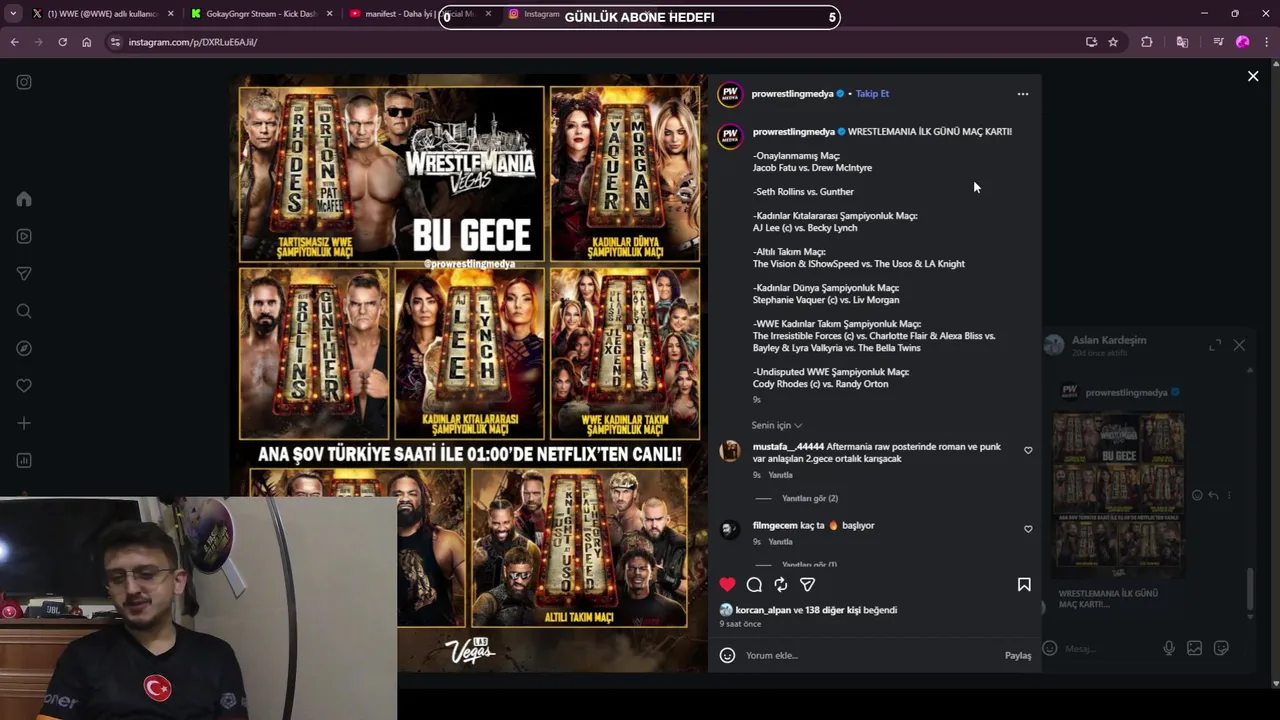
Task: Click the Instagram logo at the sidebar top
Action: point(24,82)
